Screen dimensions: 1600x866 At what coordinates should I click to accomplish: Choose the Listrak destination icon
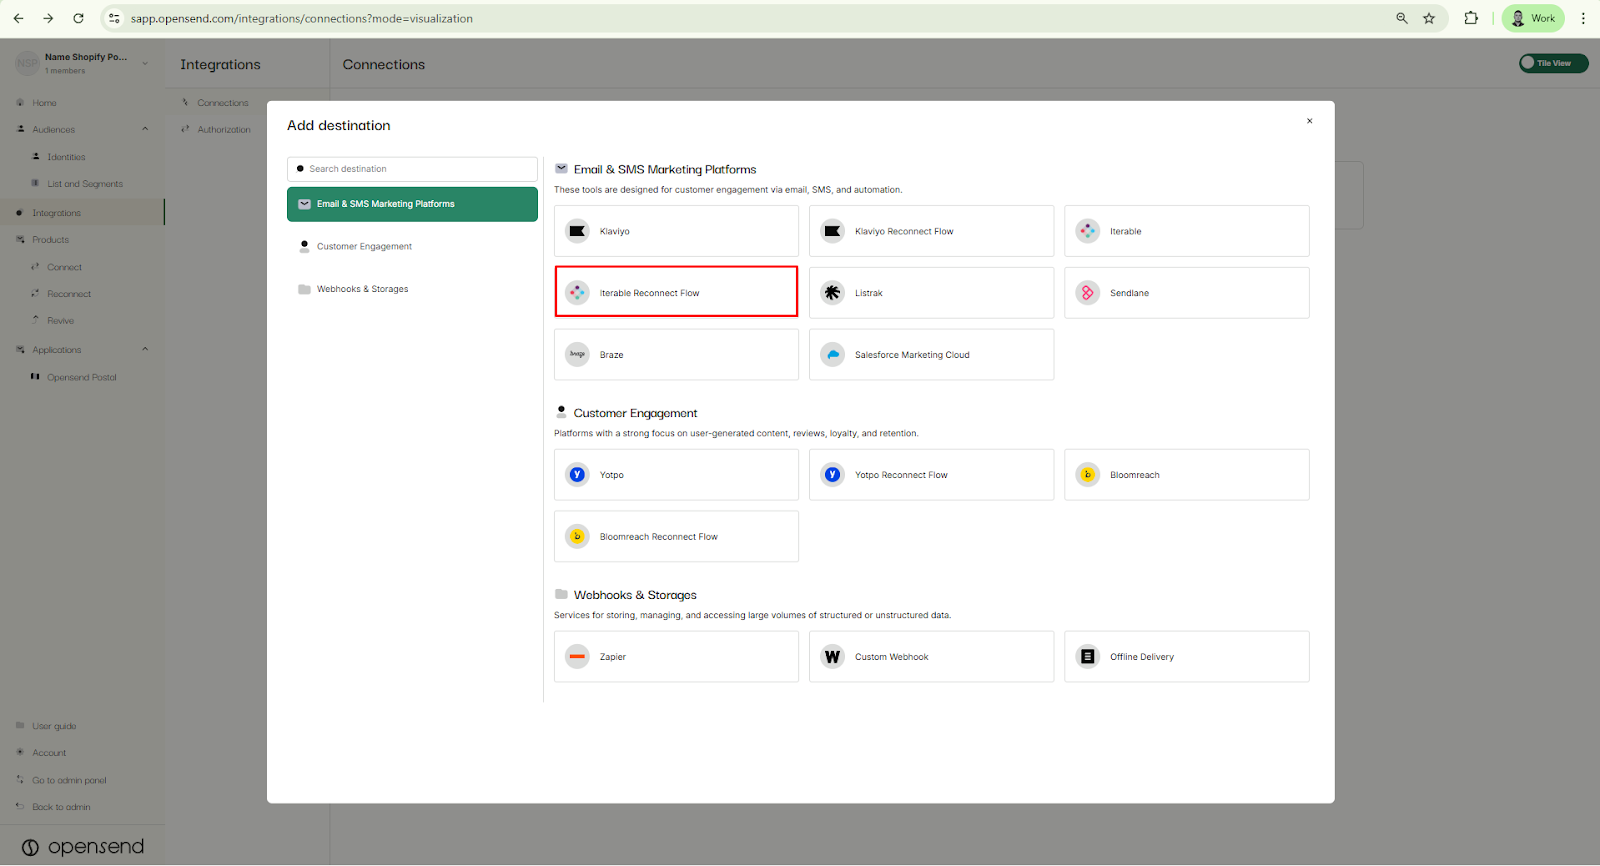coord(832,293)
